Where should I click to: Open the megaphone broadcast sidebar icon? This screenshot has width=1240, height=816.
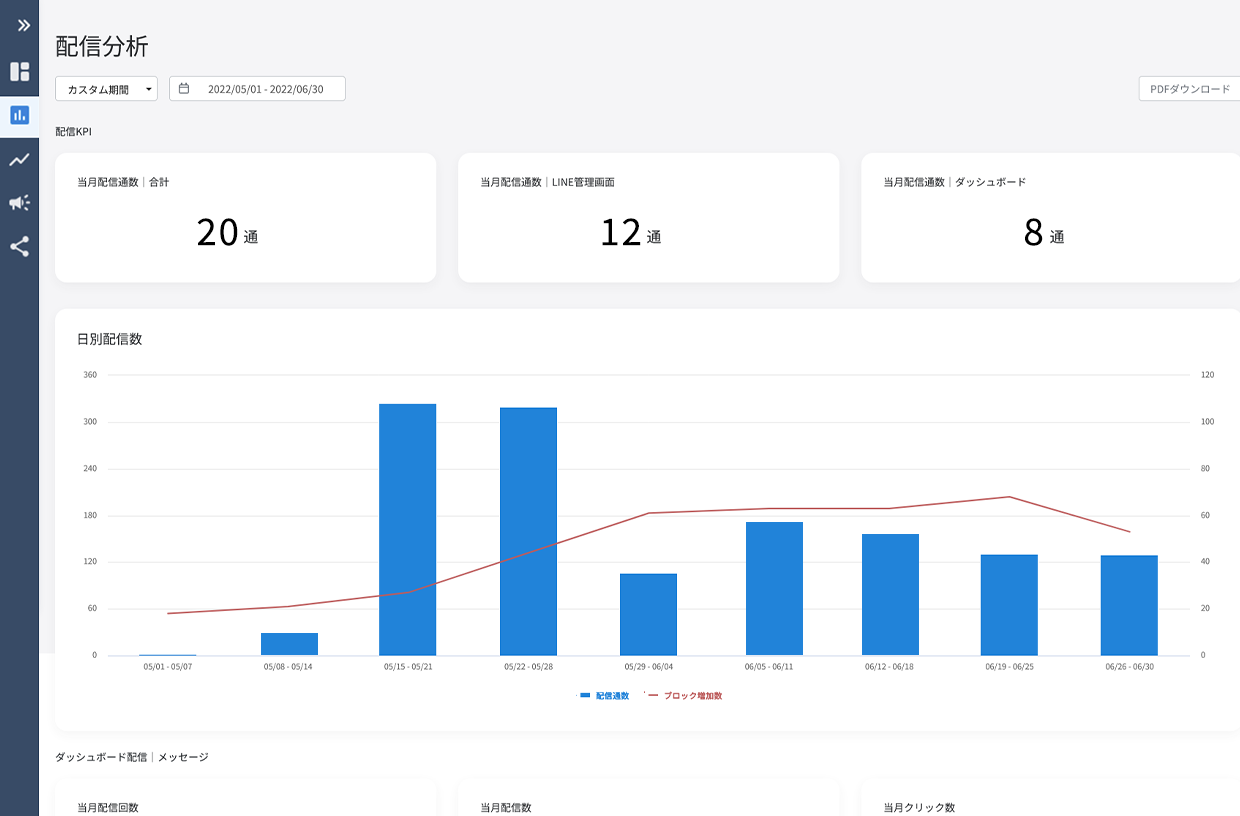[19, 203]
